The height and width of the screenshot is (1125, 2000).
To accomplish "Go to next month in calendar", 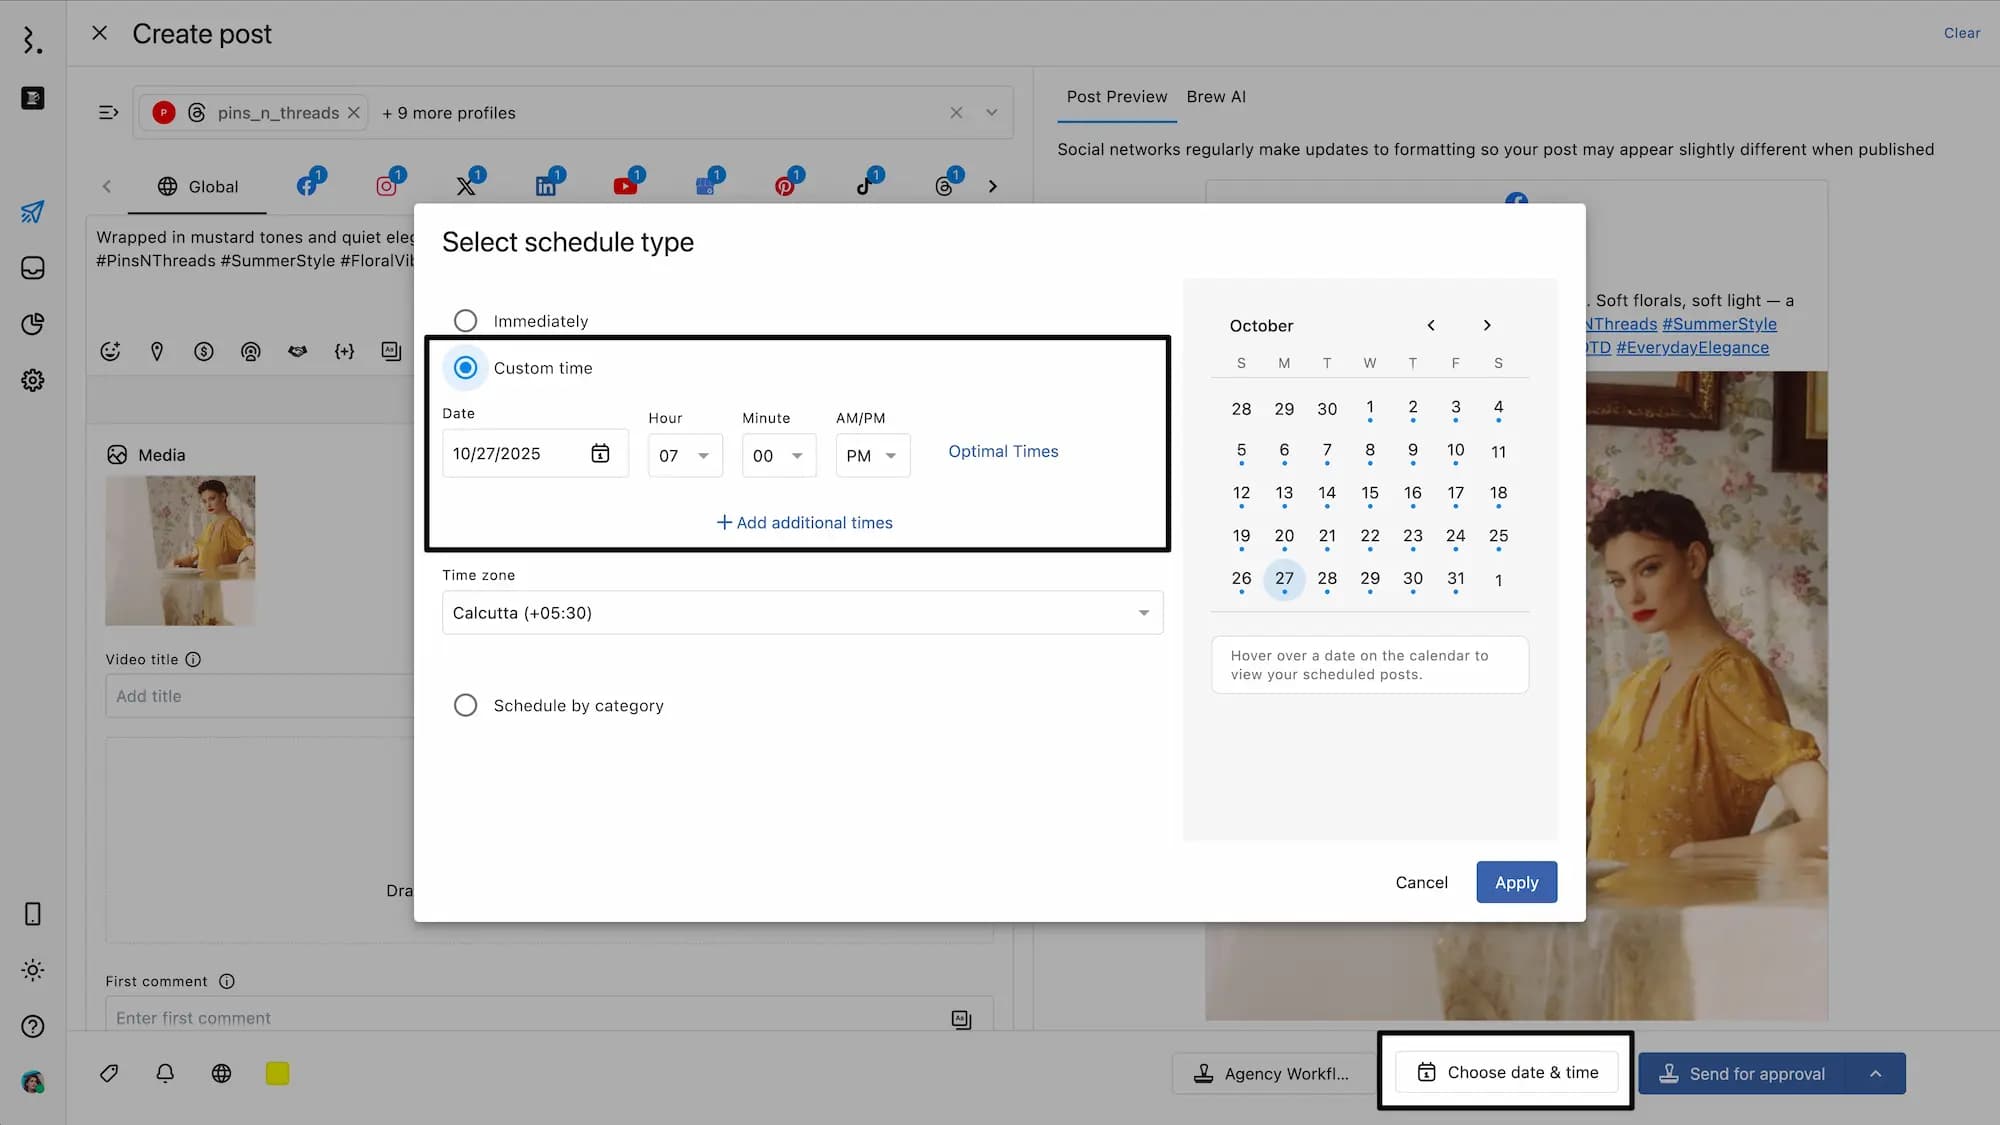I will click(x=1487, y=326).
